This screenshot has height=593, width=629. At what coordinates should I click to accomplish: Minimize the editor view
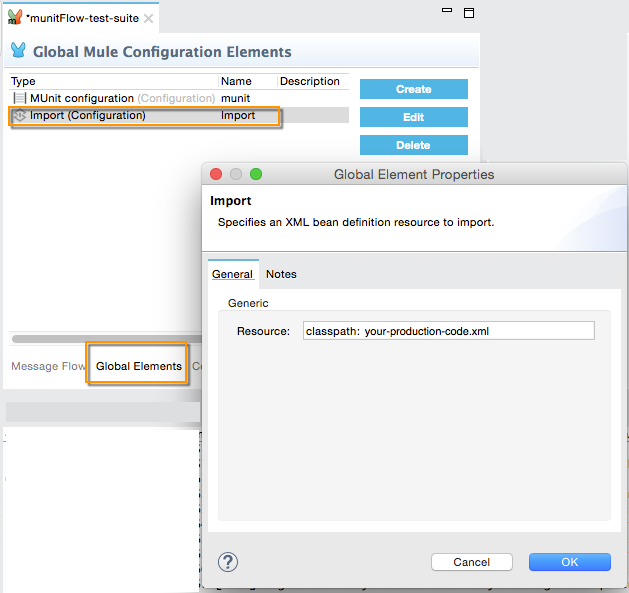pyautogui.click(x=446, y=10)
